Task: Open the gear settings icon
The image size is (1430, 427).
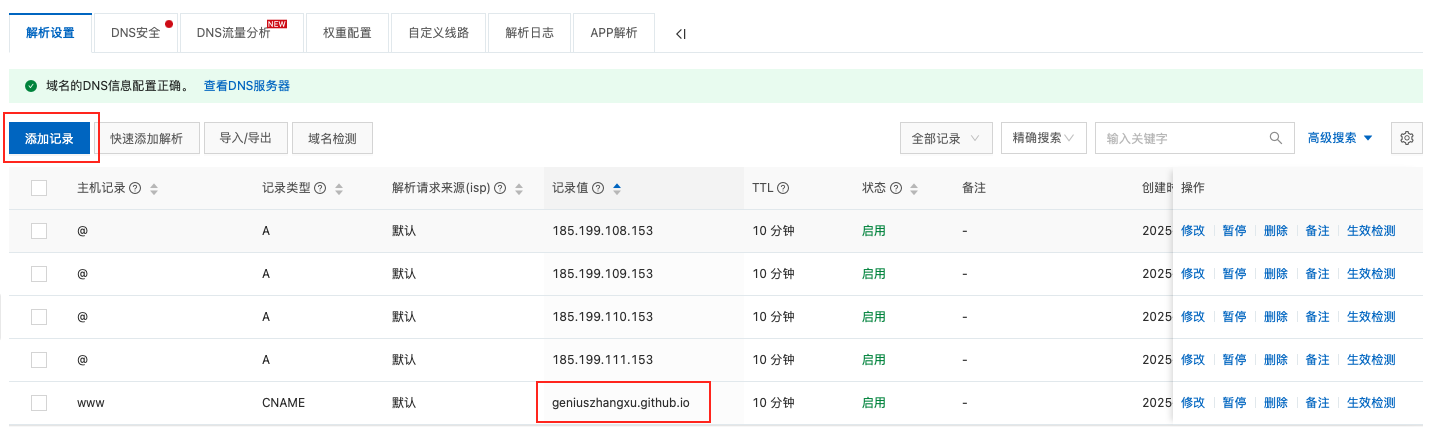Action: pyautogui.click(x=1407, y=138)
